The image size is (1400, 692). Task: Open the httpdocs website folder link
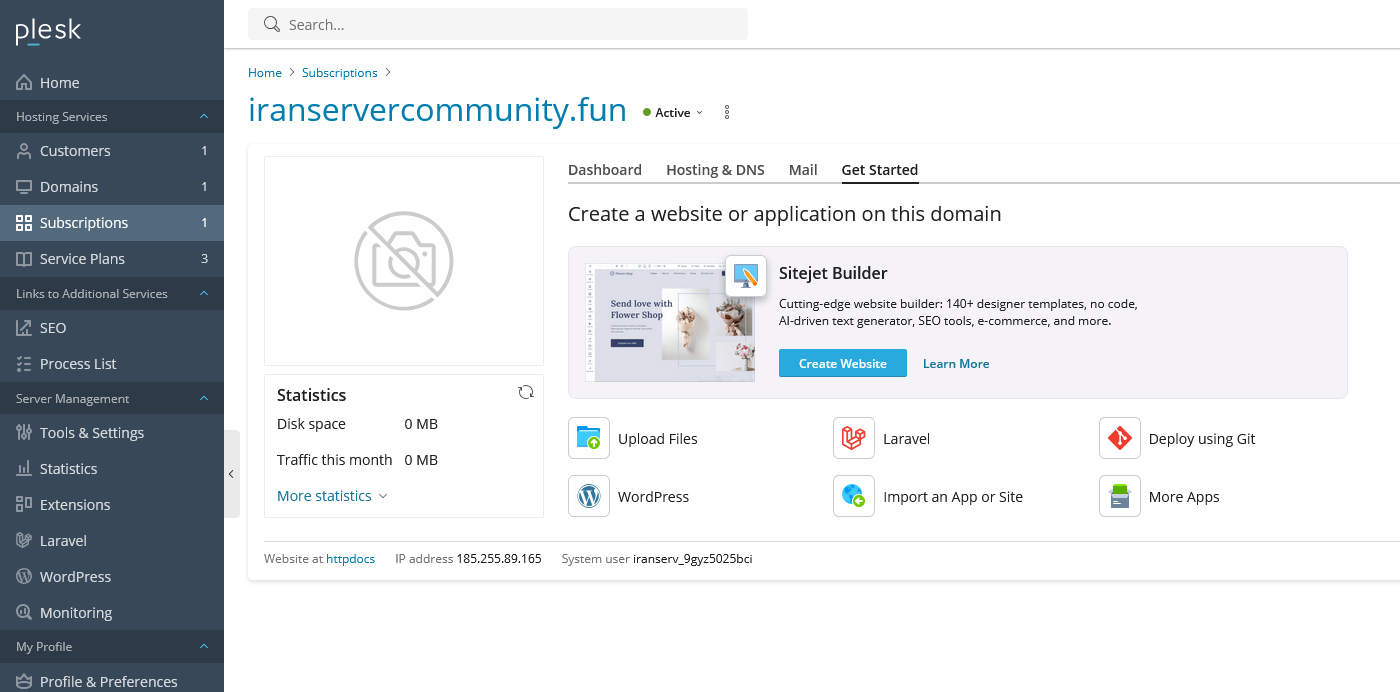pos(350,559)
